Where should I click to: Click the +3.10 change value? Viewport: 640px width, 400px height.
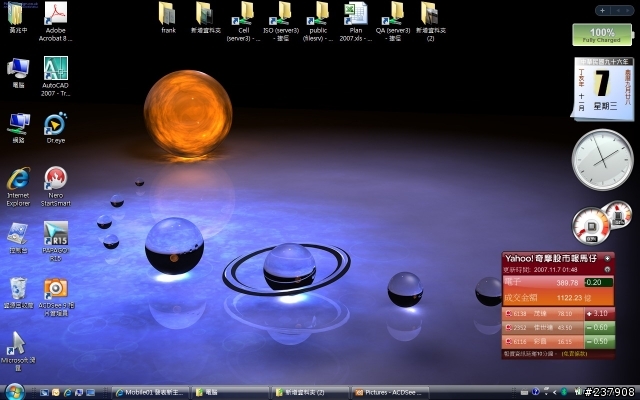point(600,313)
